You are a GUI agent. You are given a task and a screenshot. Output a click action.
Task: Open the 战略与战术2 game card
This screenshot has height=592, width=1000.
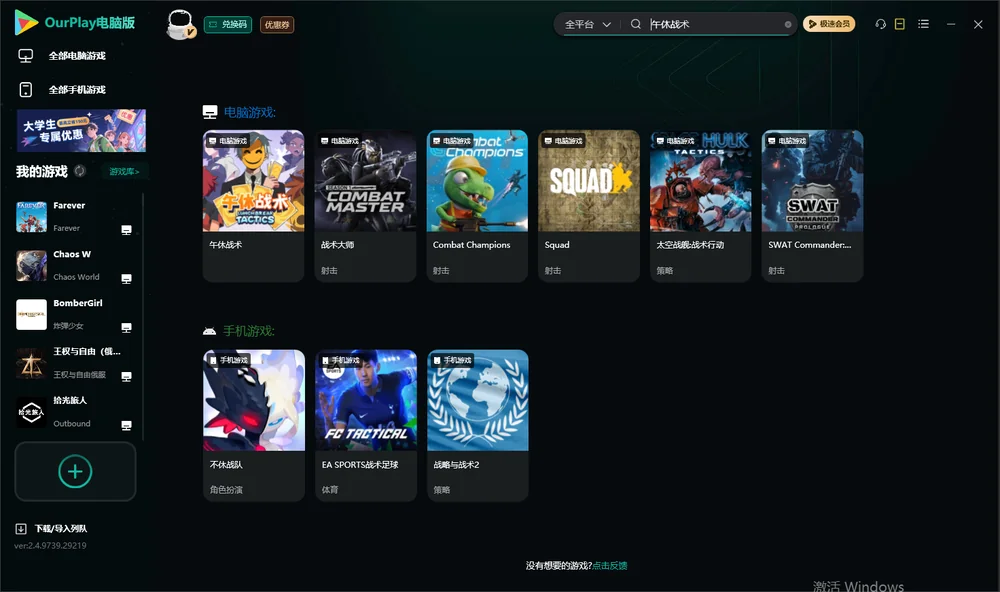478,425
